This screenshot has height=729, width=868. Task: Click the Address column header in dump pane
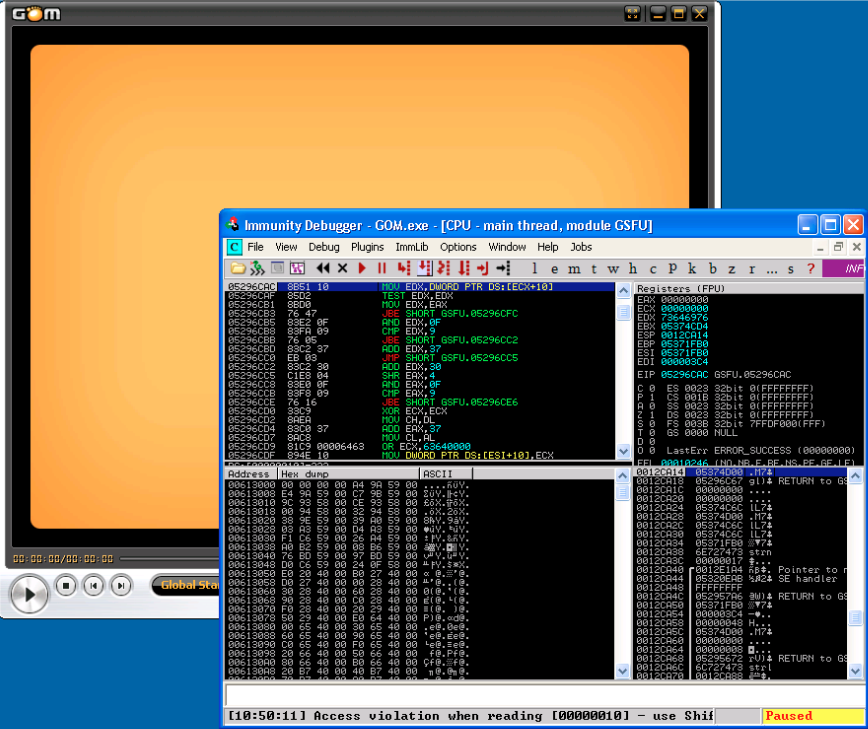(251, 474)
